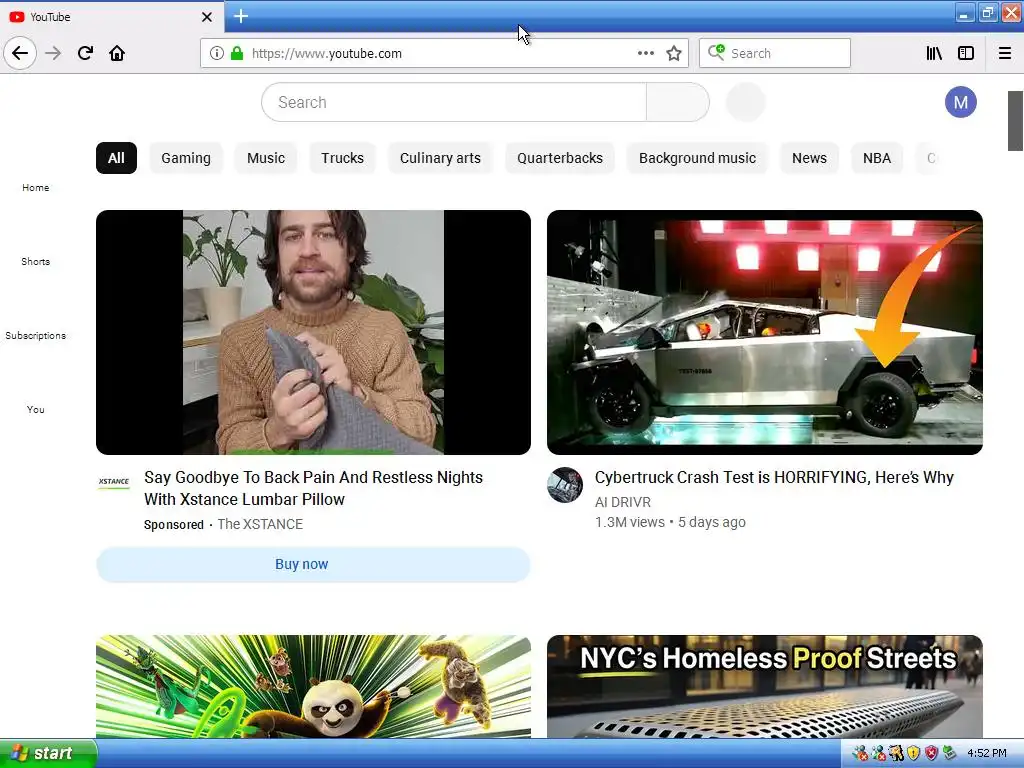Submit search with the YouTube search button
The height and width of the screenshot is (768, 1024).
(678, 102)
